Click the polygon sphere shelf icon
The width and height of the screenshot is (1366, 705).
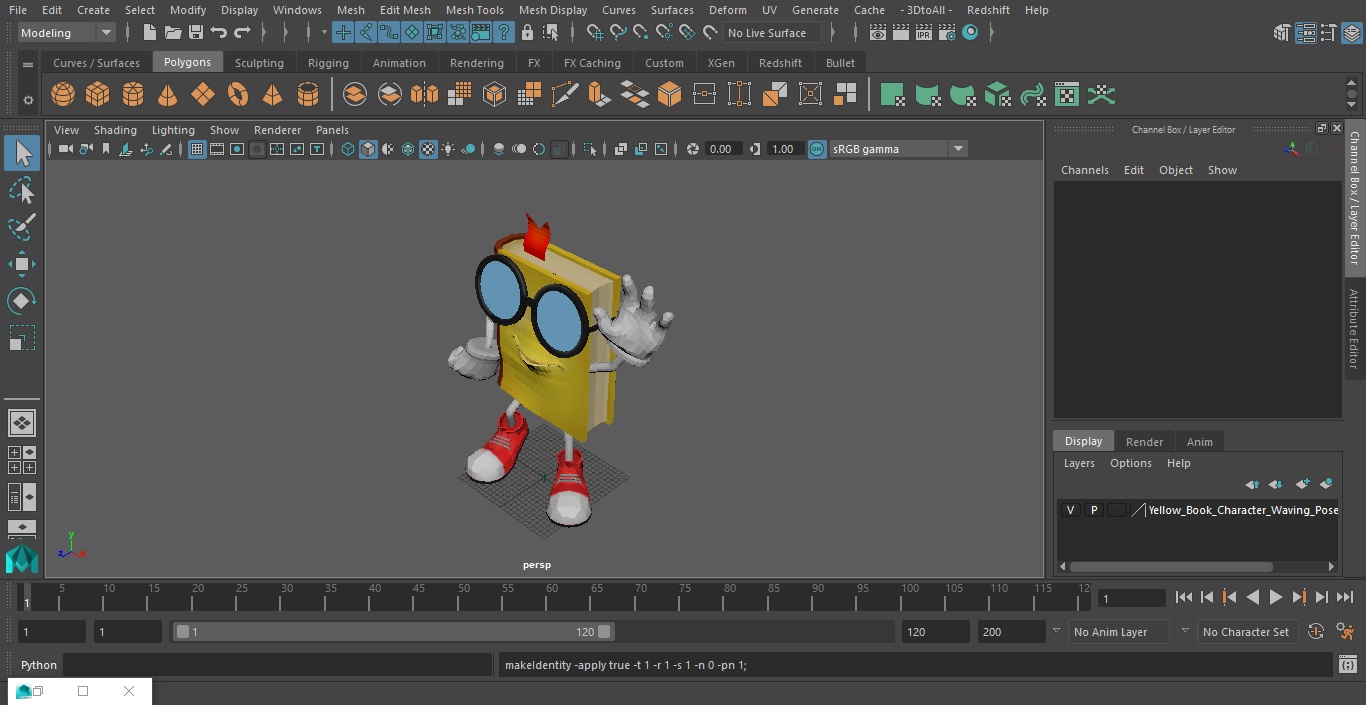tap(63, 95)
